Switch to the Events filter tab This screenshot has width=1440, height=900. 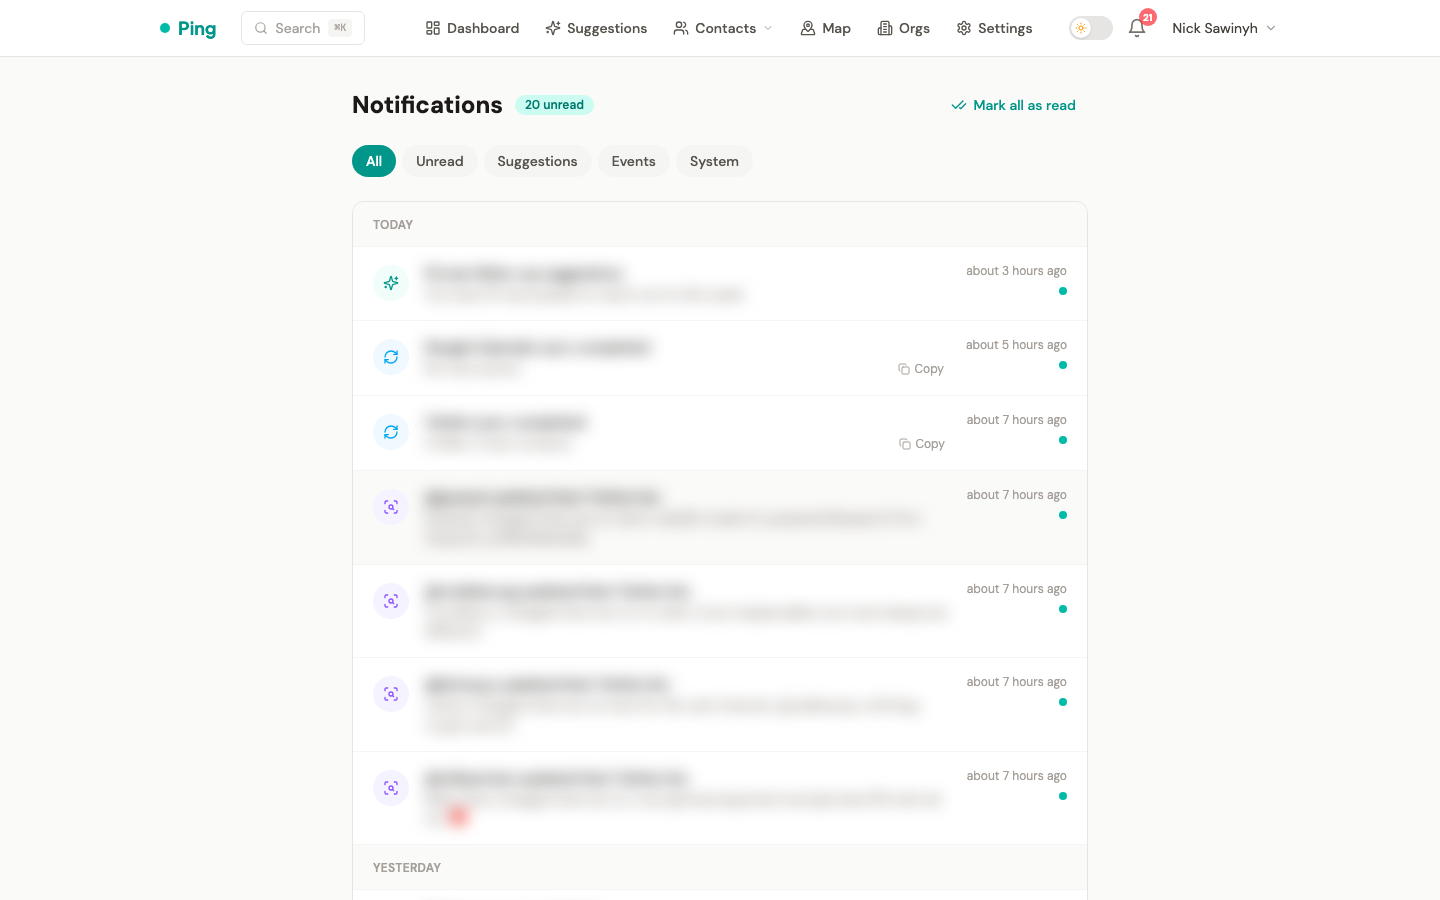[x=634, y=161]
